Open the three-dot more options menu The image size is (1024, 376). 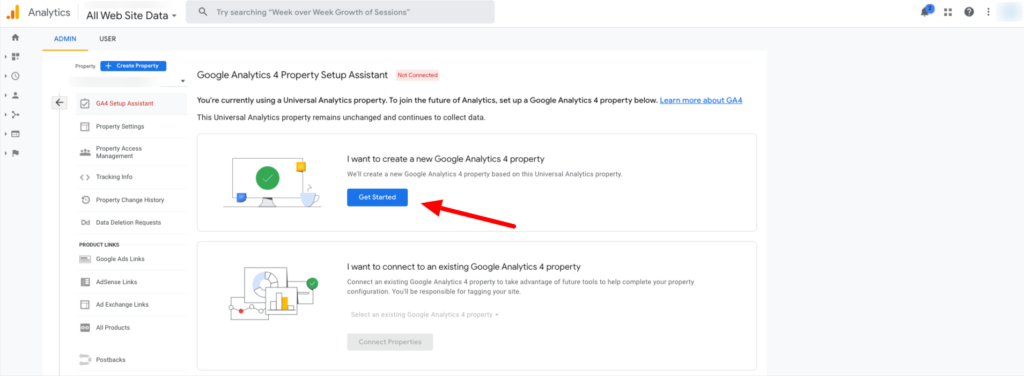[x=989, y=12]
